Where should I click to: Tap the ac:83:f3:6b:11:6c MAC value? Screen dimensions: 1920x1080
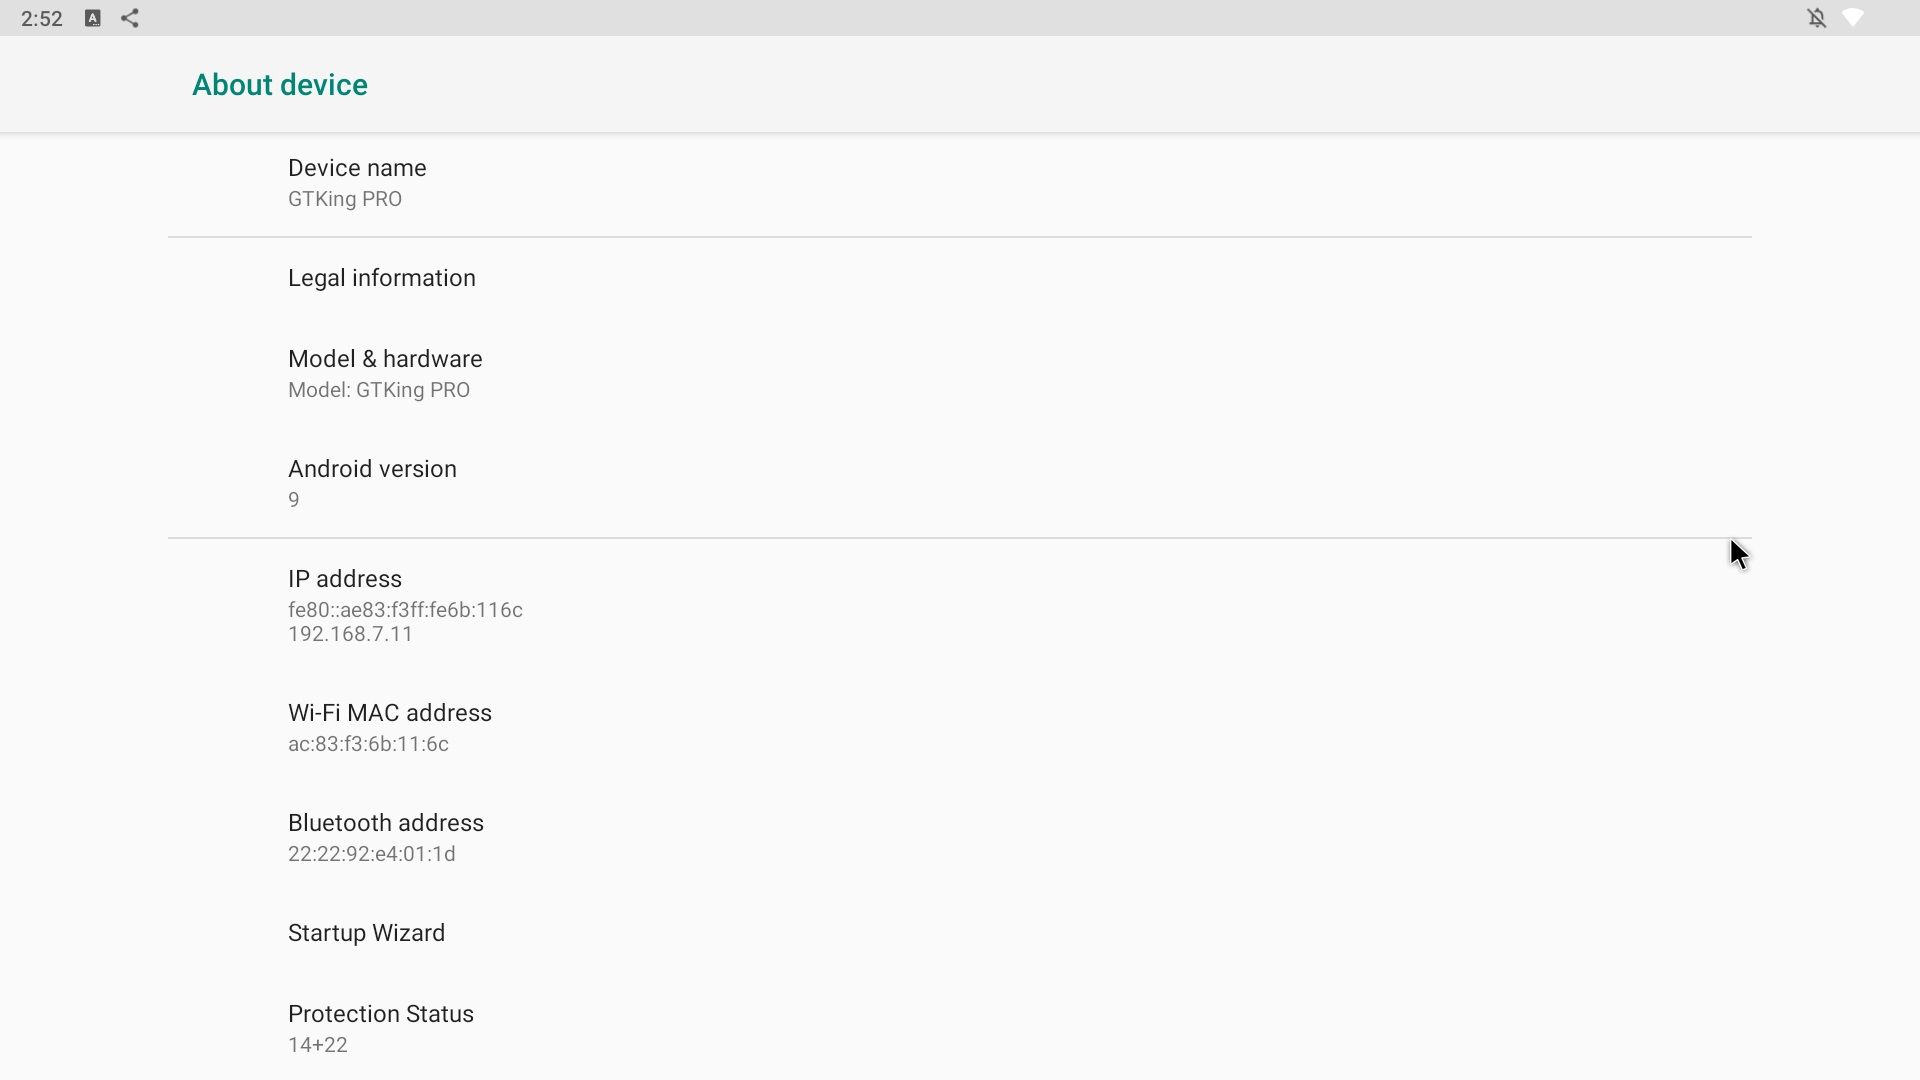pyautogui.click(x=368, y=744)
